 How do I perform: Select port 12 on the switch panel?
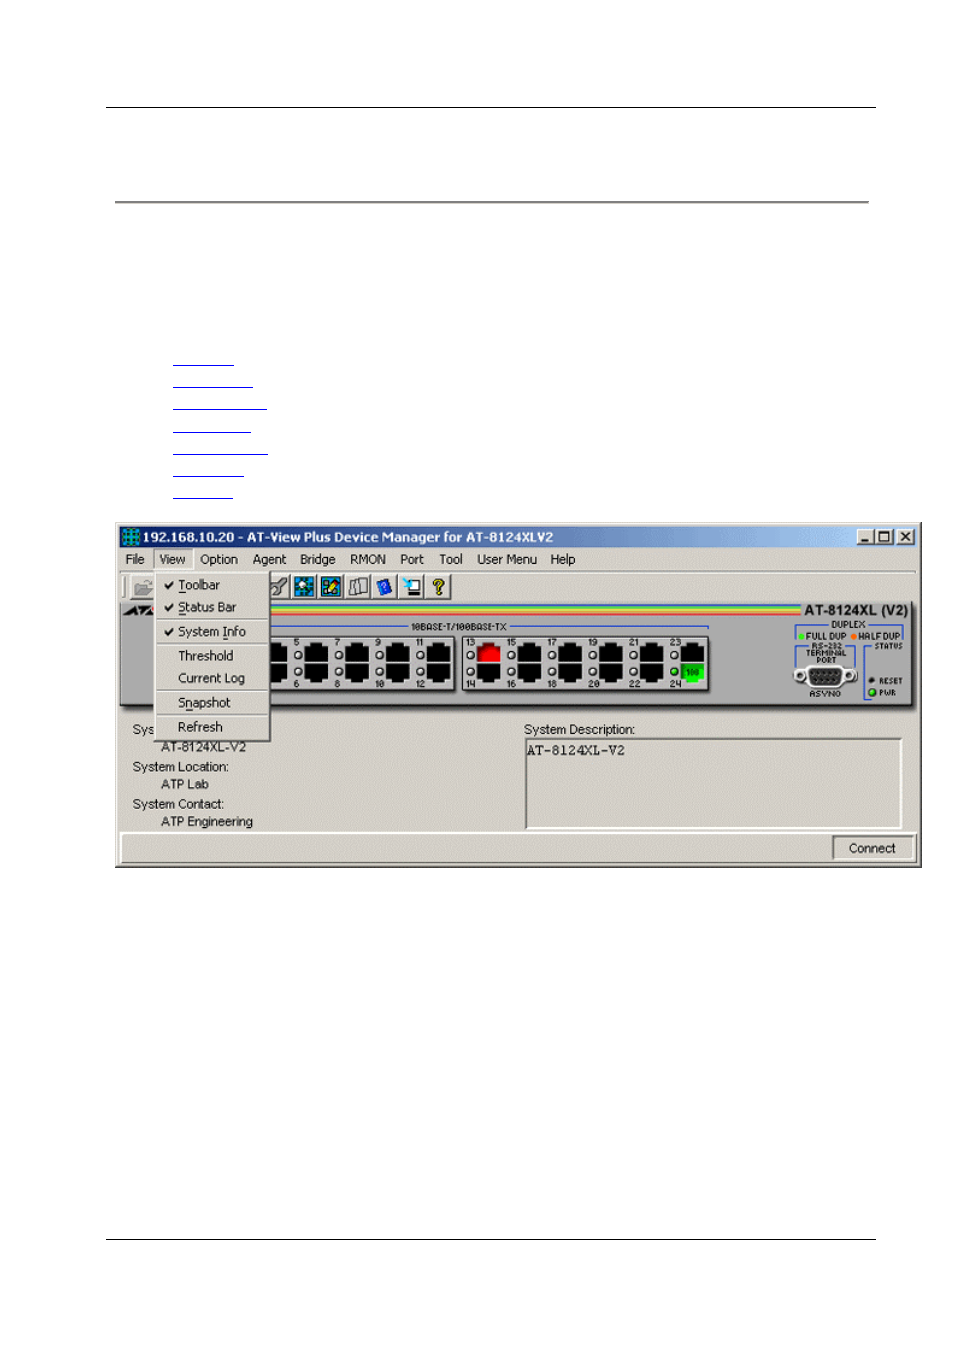[x=438, y=672]
